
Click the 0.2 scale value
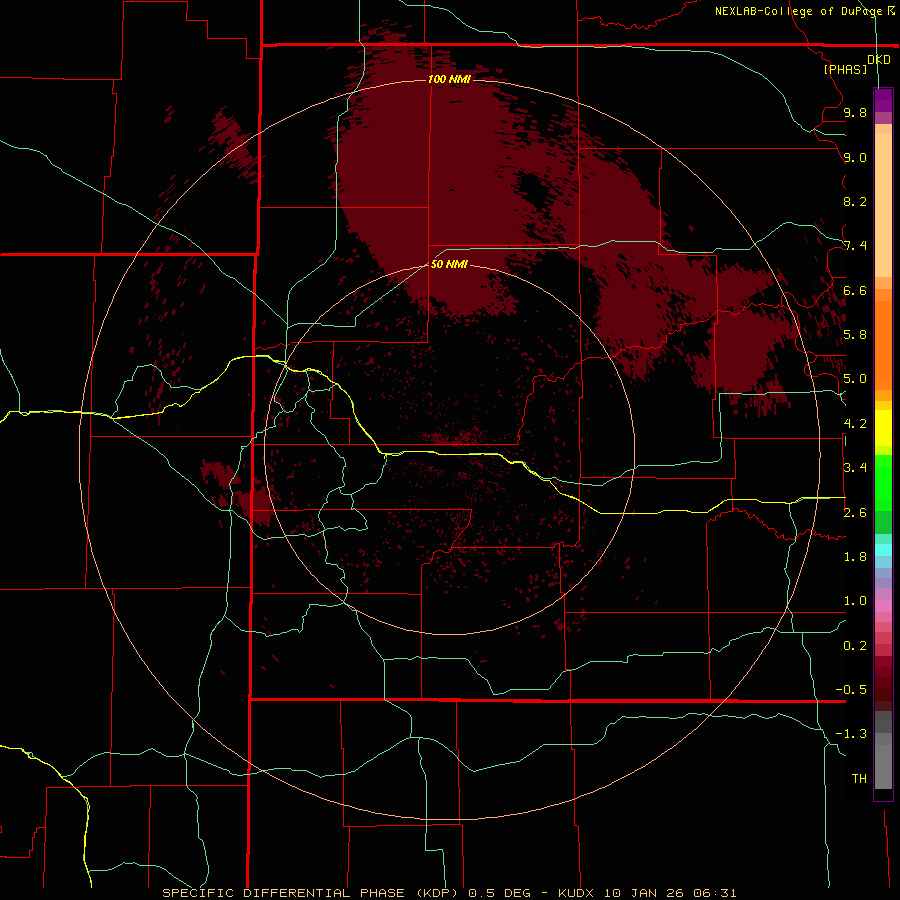click(855, 646)
